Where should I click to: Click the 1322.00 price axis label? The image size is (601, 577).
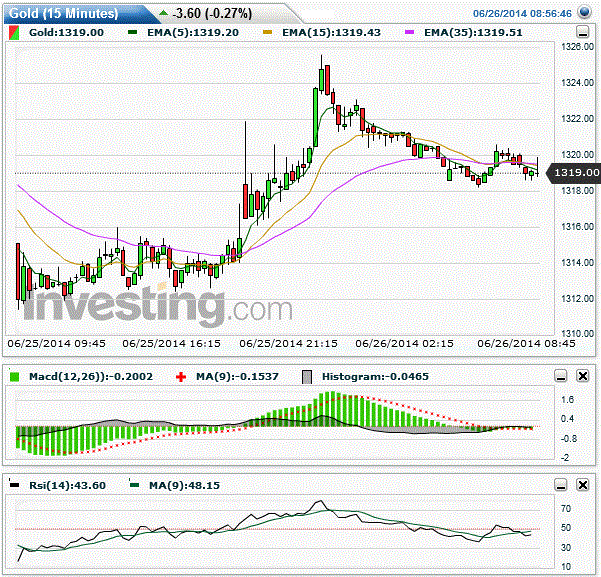[x=578, y=118]
